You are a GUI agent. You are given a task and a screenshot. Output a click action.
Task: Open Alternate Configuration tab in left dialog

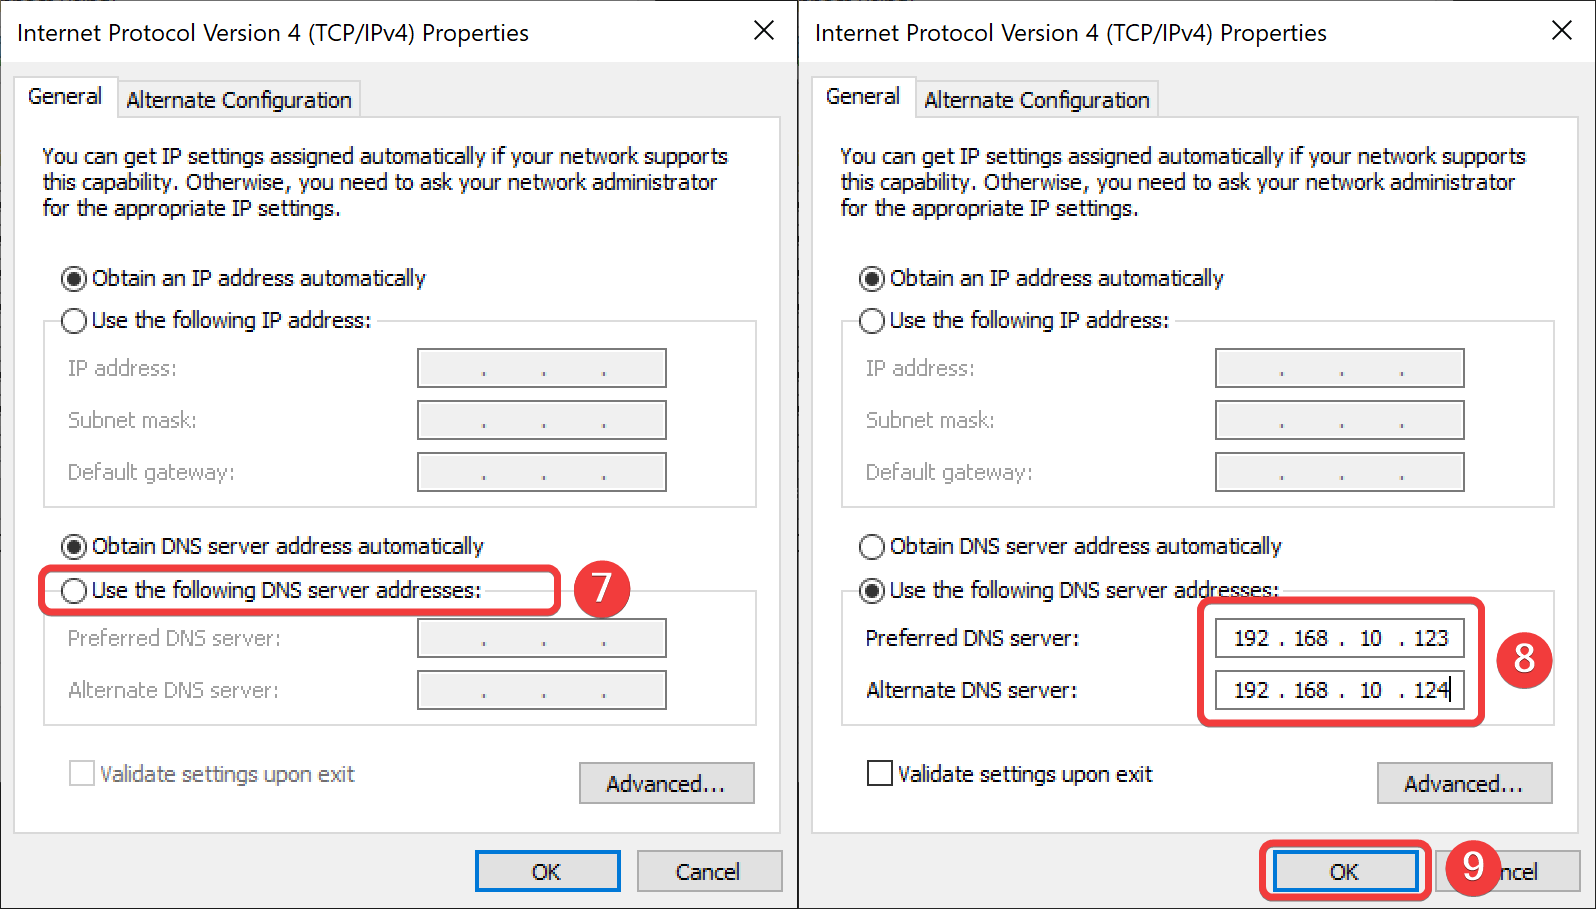(x=239, y=100)
